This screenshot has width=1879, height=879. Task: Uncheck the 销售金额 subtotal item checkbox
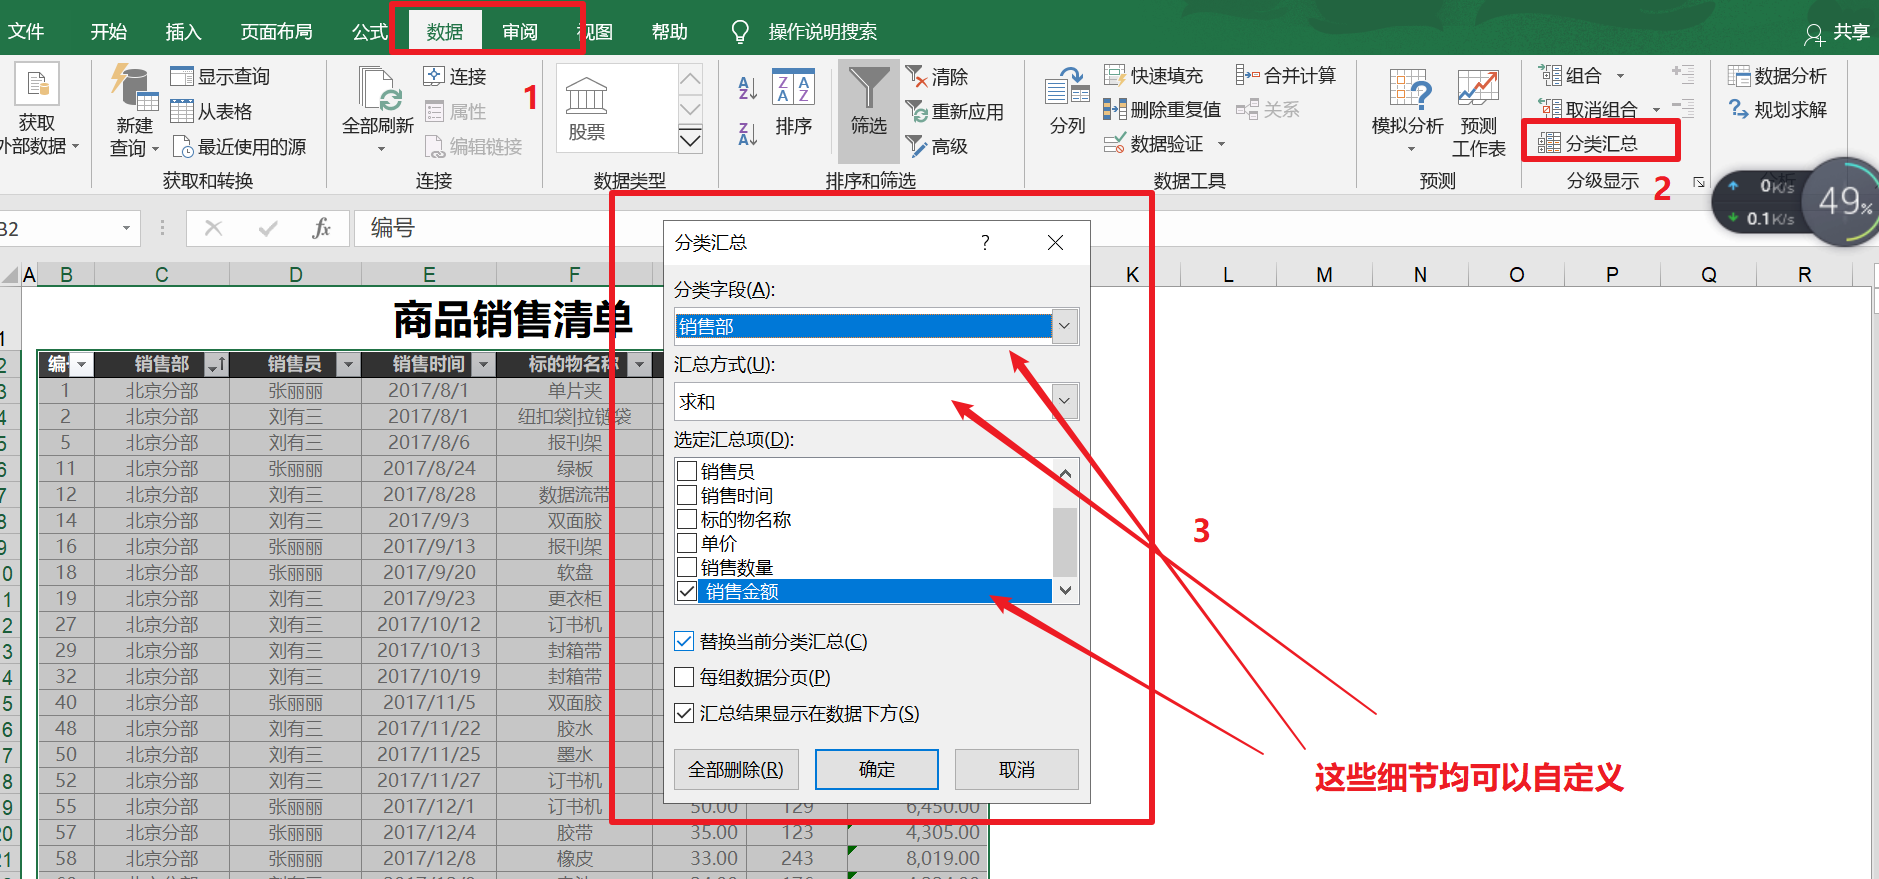pos(687,591)
